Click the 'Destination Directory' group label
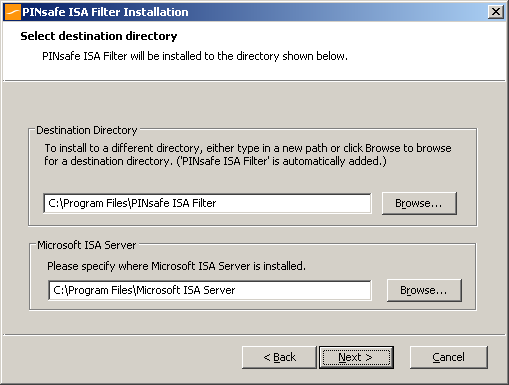 click(x=87, y=130)
